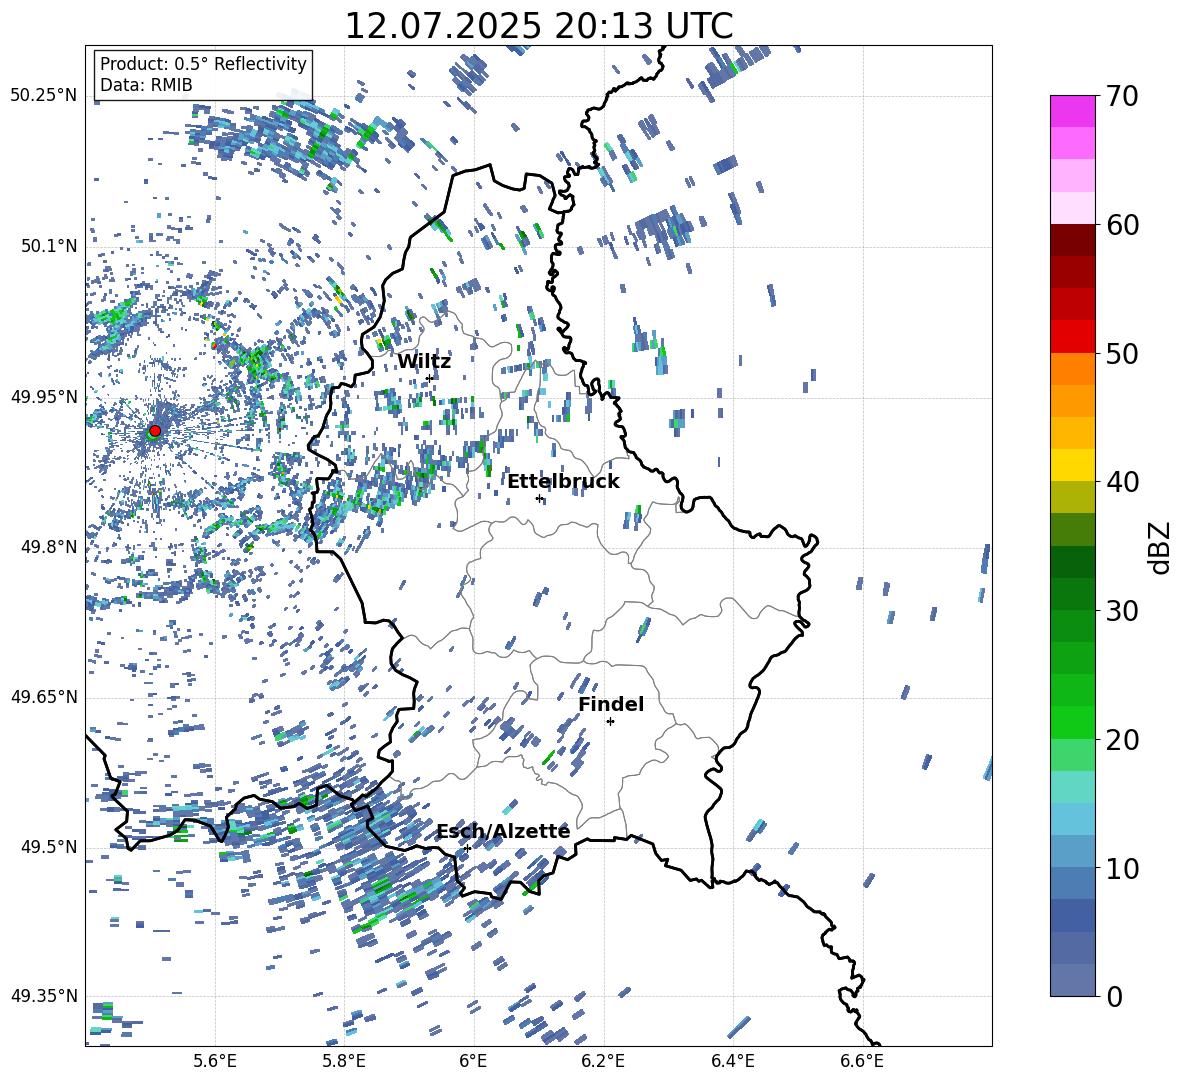The width and height of the screenshot is (1184, 1081).
Task: Click the 'Data: RMIB' text
Action: 146,85
